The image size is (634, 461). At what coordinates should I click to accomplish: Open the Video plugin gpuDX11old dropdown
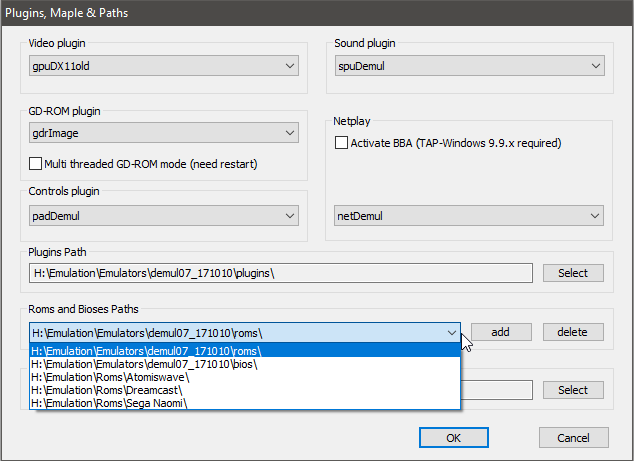[164, 66]
